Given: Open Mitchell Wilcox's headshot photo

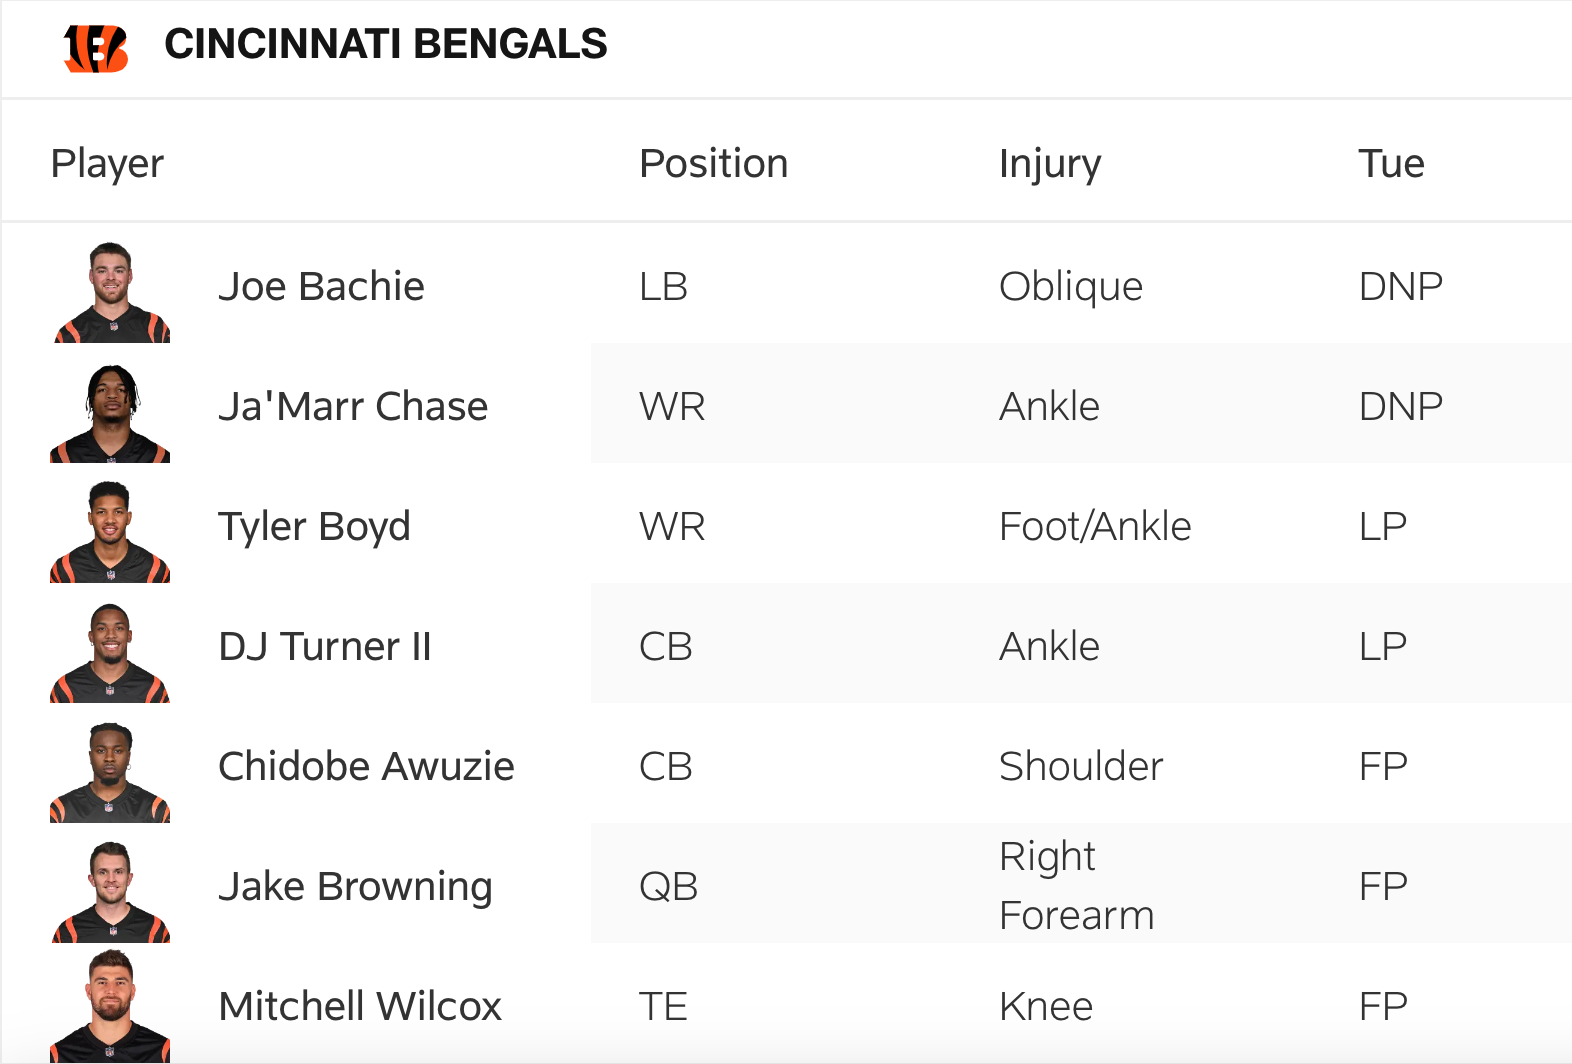Looking at the screenshot, I should tap(111, 1006).
